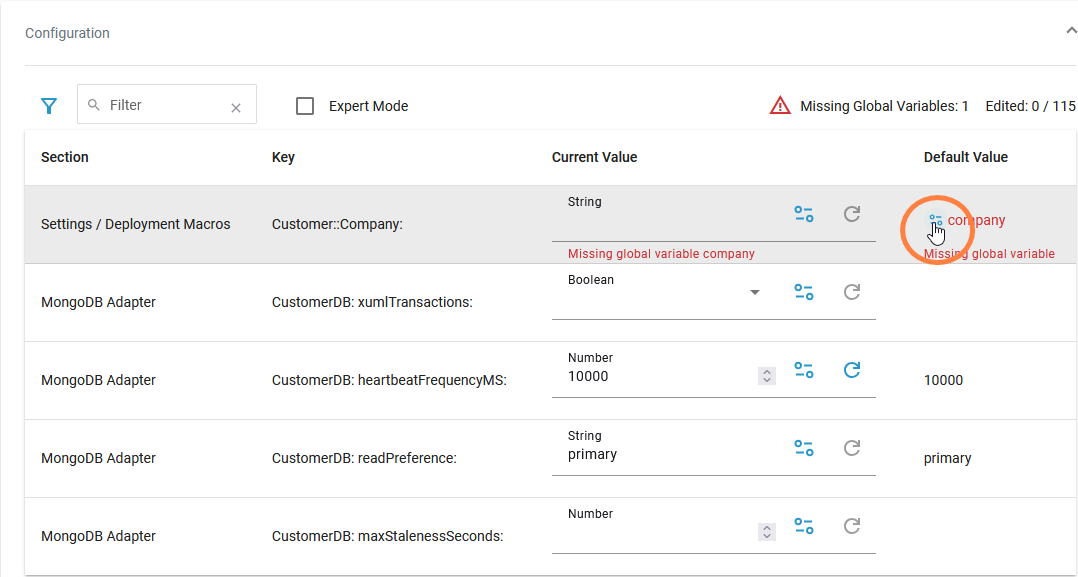
Task: Reset the Customer::Company value to default
Action: coord(852,214)
